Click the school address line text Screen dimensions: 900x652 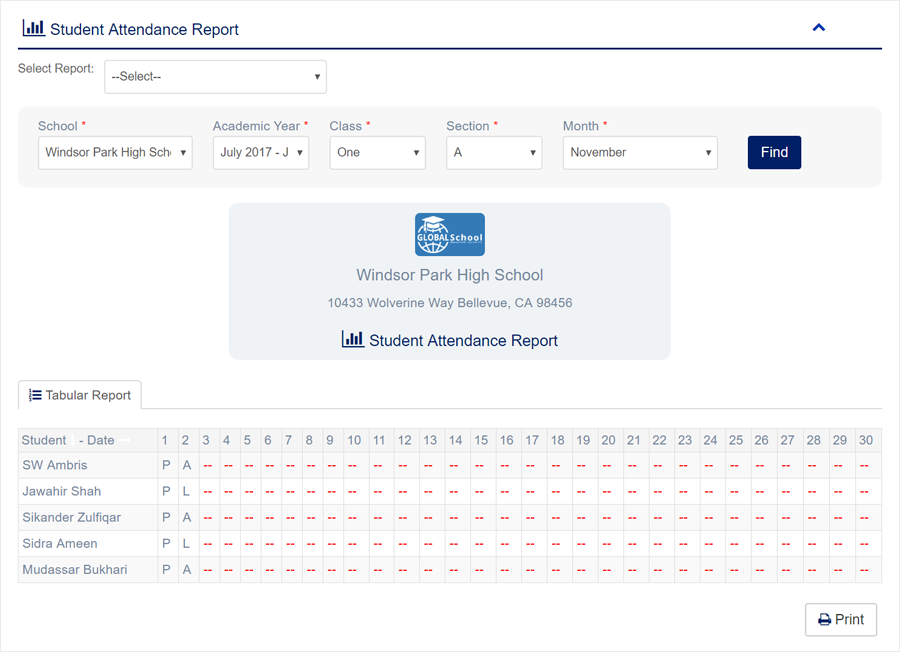(x=450, y=303)
